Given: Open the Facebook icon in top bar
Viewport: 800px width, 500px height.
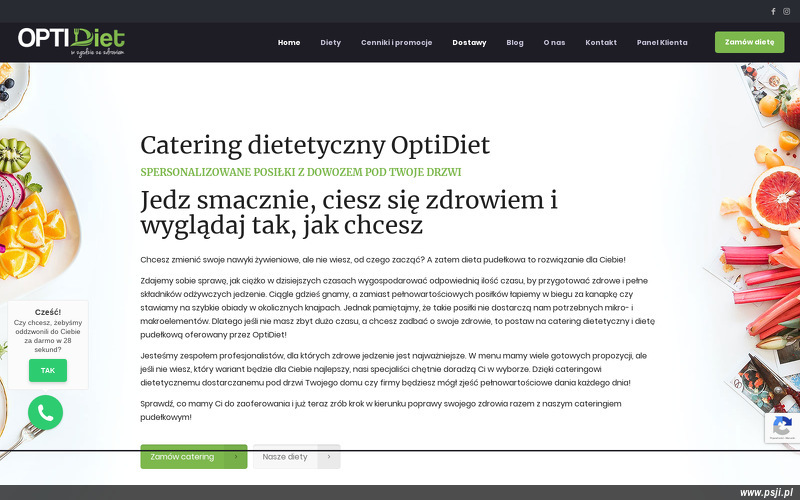Looking at the screenshot, I should pos(773,11).
